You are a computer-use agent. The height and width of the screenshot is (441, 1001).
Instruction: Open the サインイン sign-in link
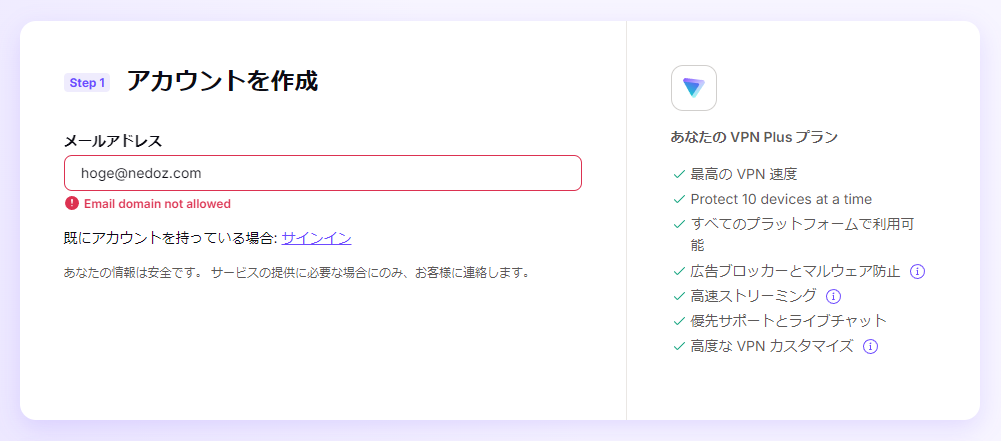317,239
